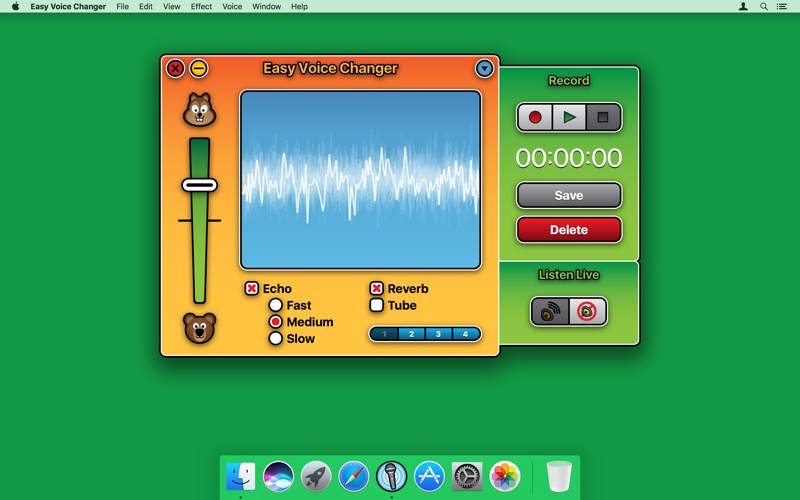Open the Apple menu
Screen dimensions: 800x500
(15, 6)
